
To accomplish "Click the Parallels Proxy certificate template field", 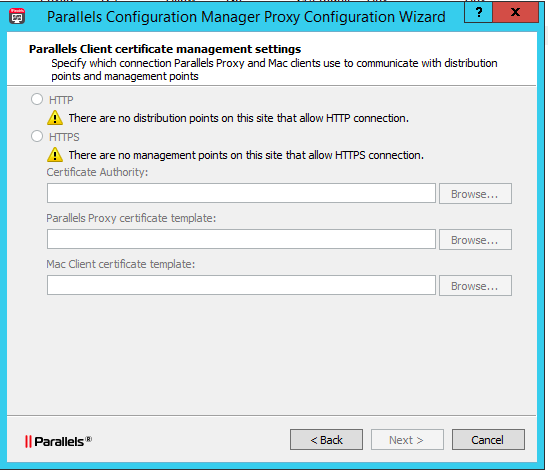I will click(241, 239).
